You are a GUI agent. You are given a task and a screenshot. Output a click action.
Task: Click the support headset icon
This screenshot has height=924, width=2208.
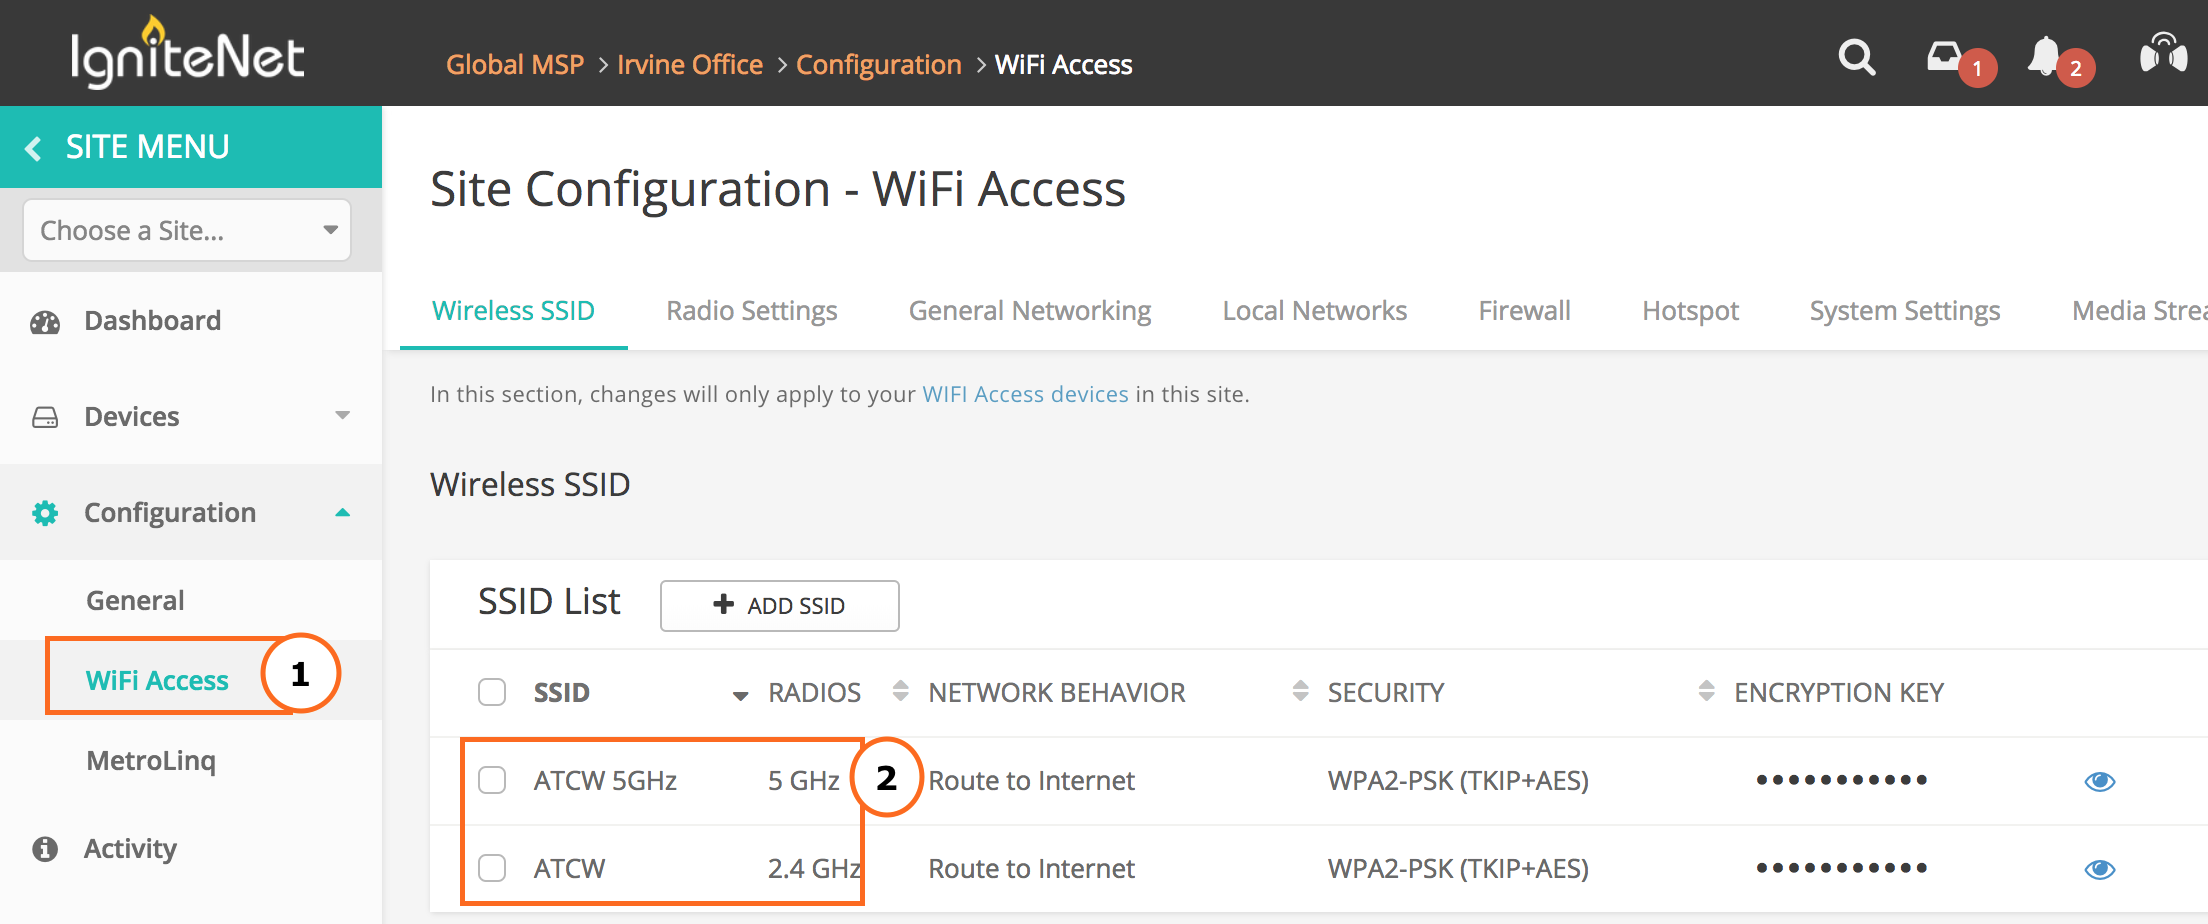pos(2163,53)
